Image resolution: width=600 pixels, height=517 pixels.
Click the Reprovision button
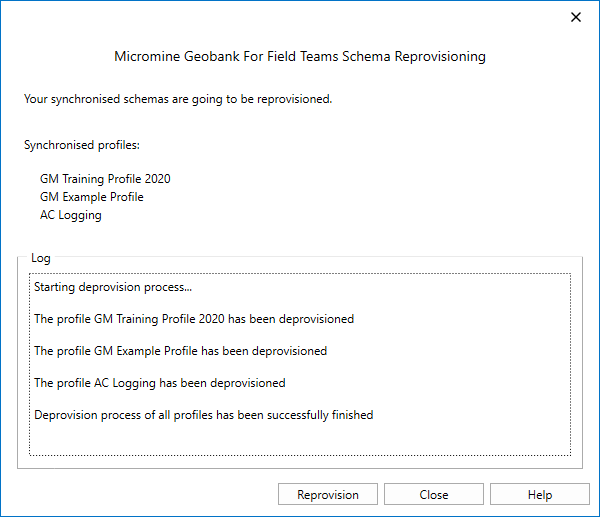point(328,495)
